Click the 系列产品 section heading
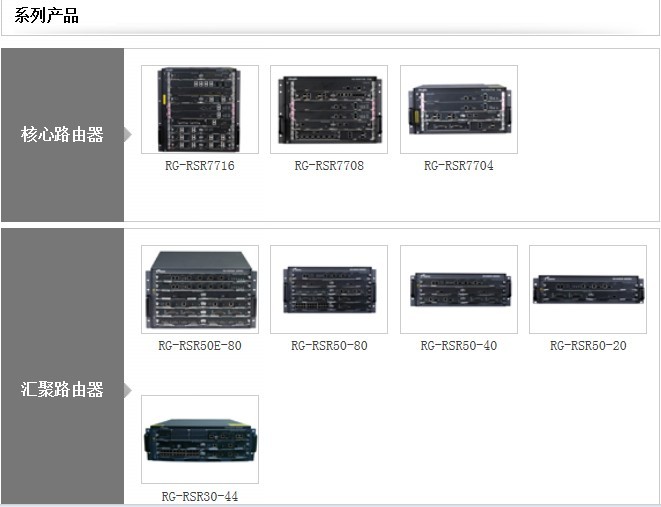 point(46,16)
